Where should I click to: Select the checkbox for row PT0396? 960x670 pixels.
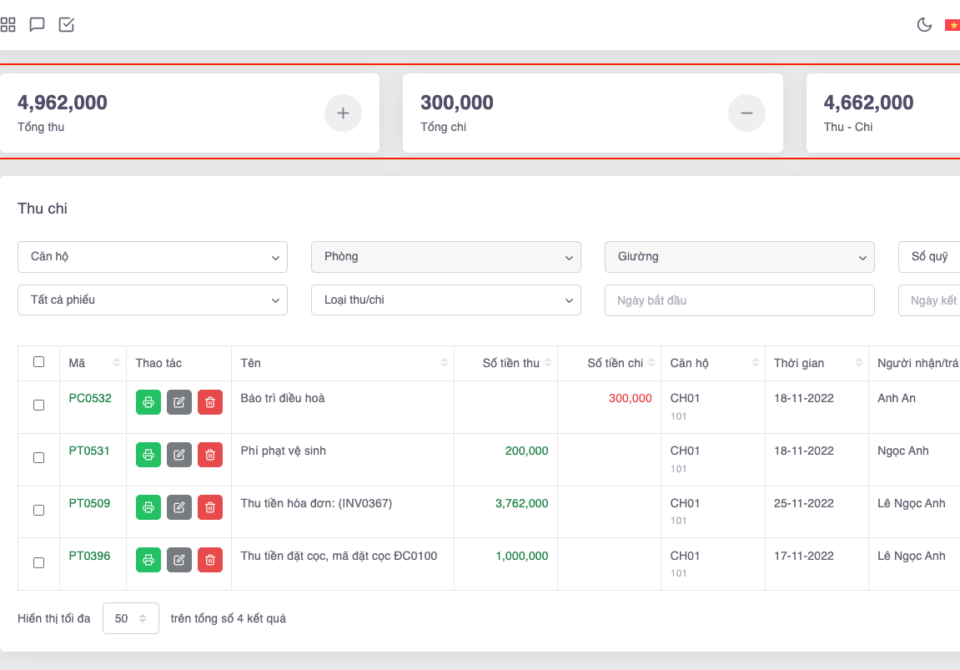pos(39,563)
